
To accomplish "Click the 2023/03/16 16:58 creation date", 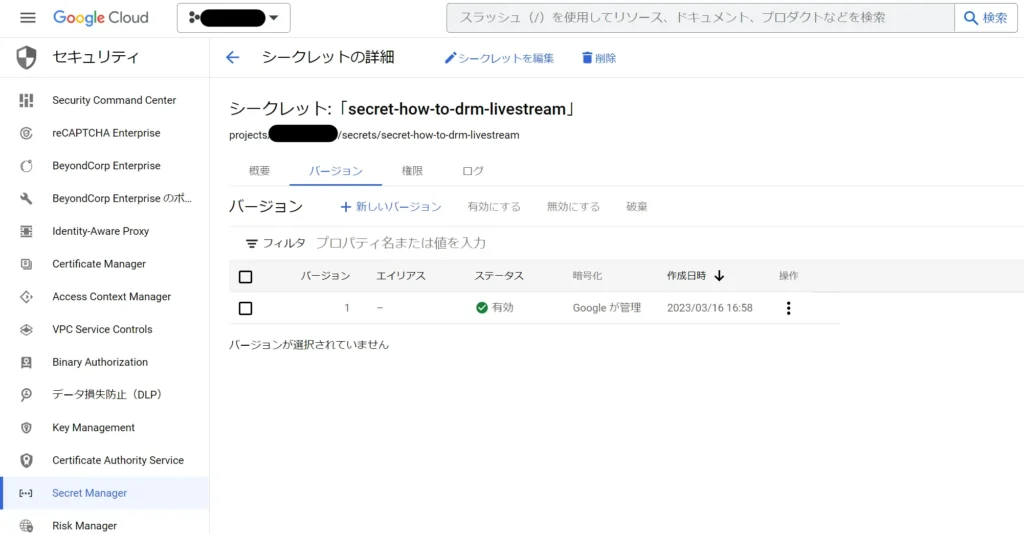I will pyautogui.click(x=709, y=307).
